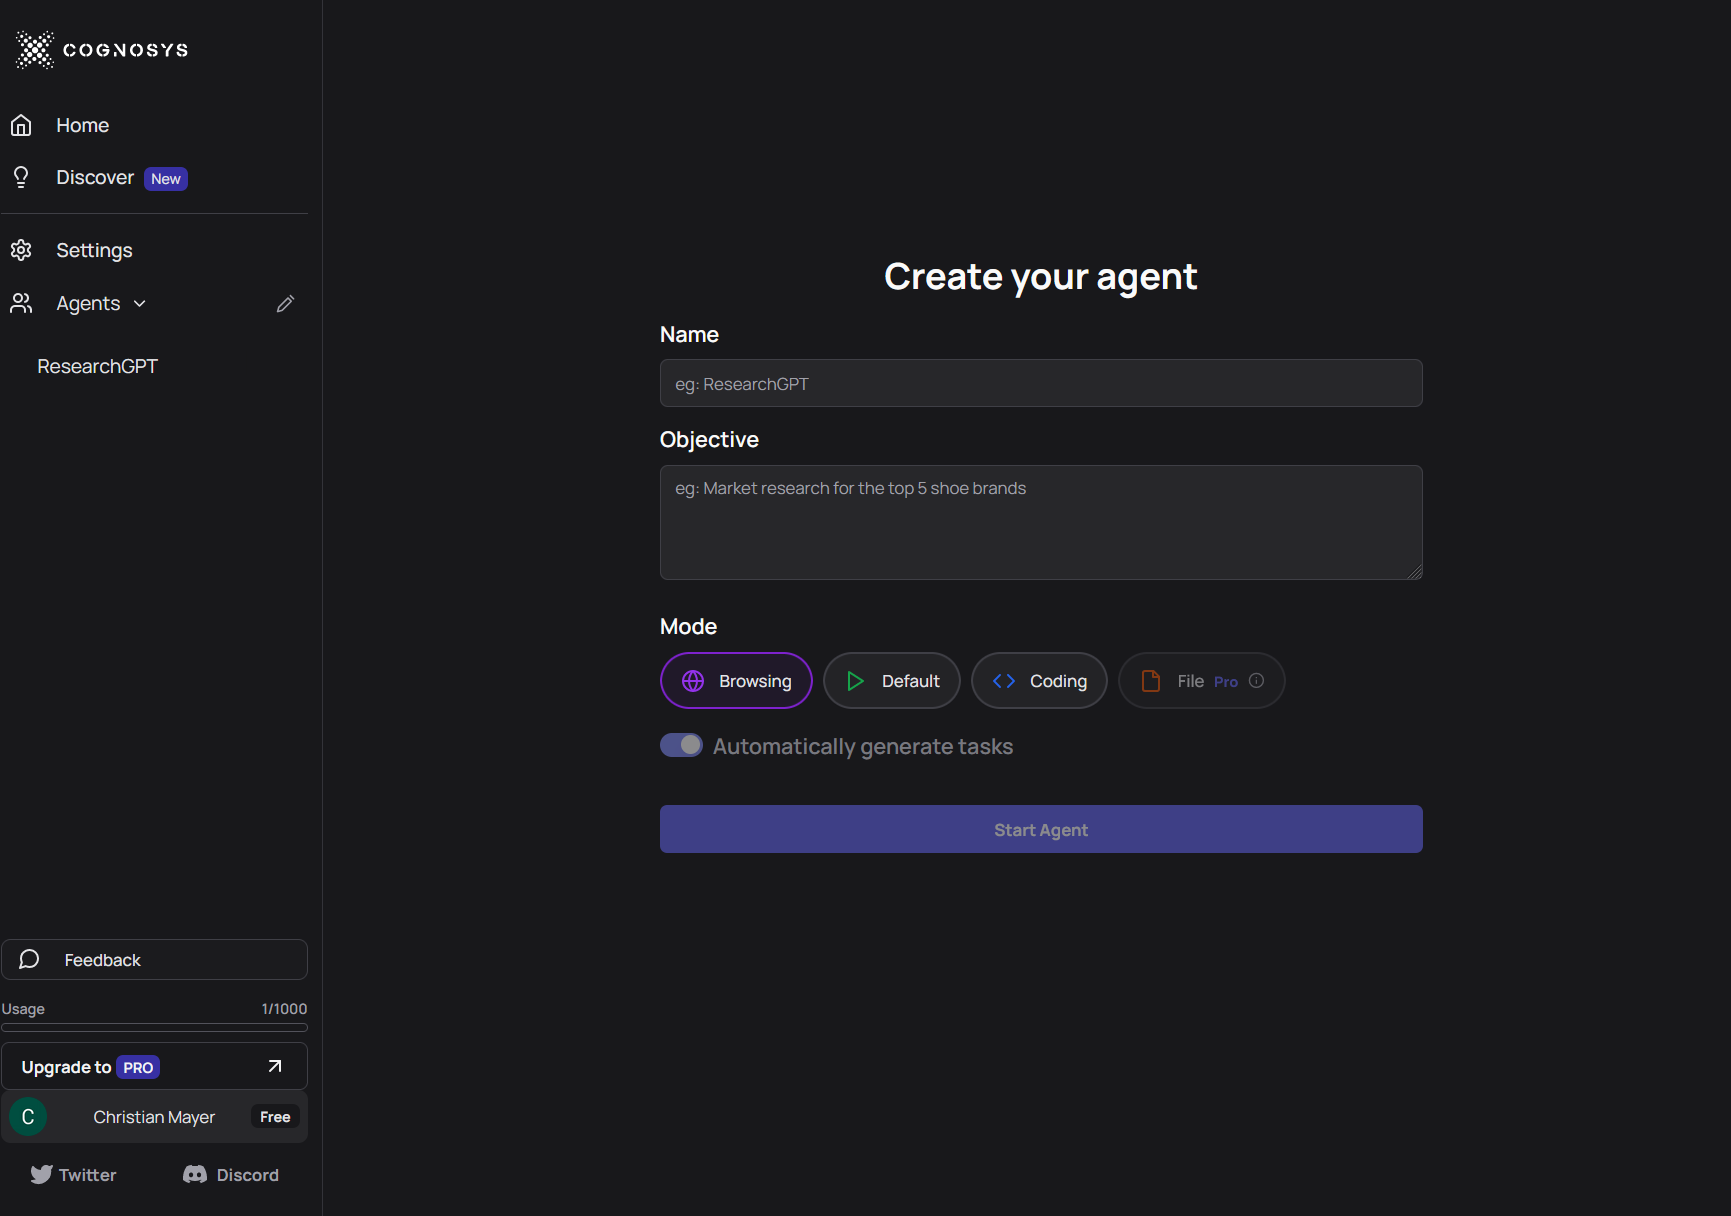Focus the agent Name input field
Screen dimensions: 1731x1216
tap(1040, 384)
